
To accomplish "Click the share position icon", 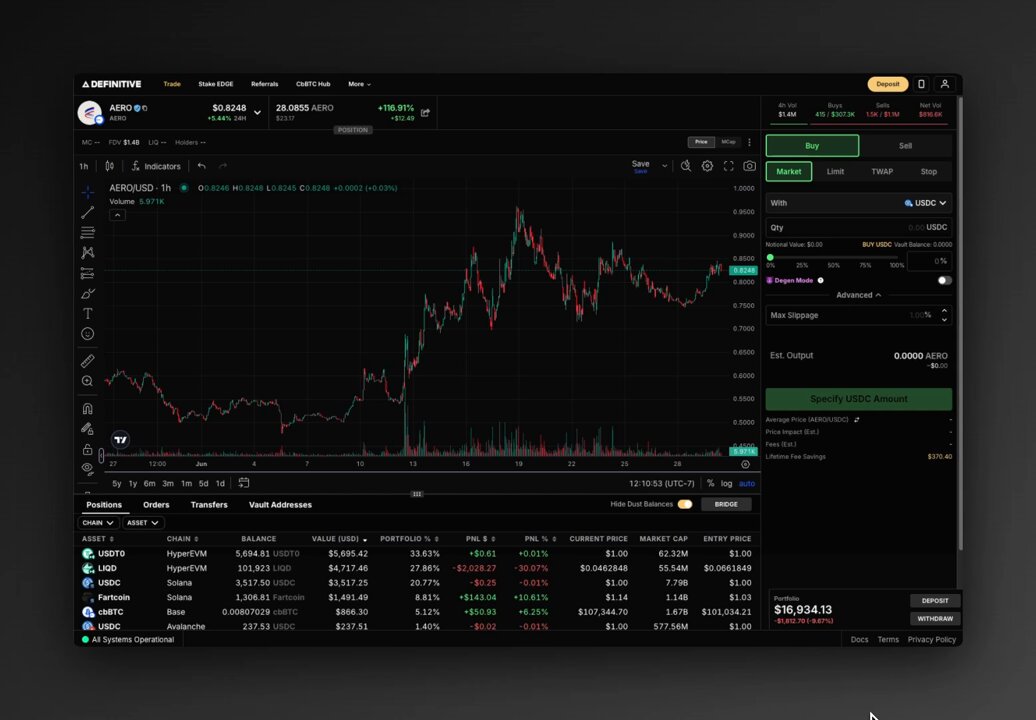I will point(426,113).
